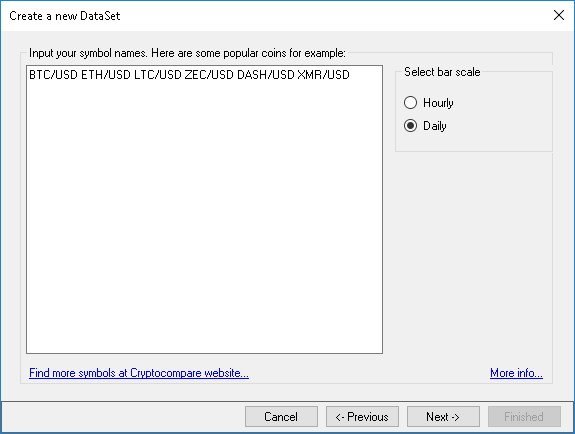Viewport: 575px width, 434px height.
Task: Select the Hourly bar scale radio button
Action: pyautogui.click(x=410, y=102)
